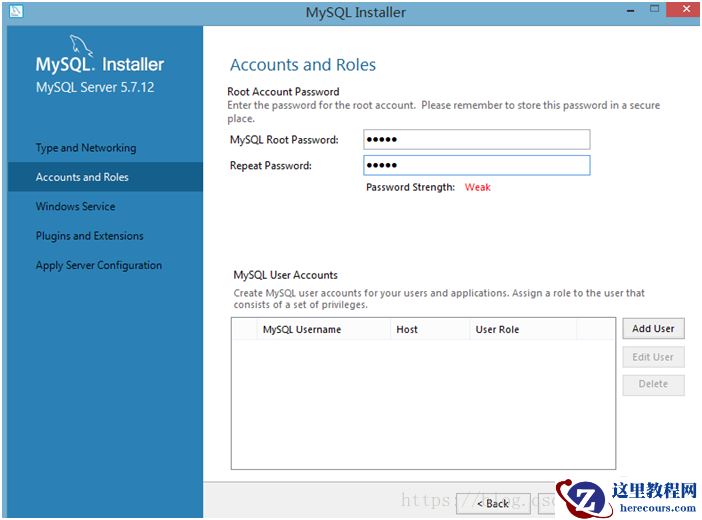Click the Add User button
Screen dimensions: 702x520
(653, 329)
